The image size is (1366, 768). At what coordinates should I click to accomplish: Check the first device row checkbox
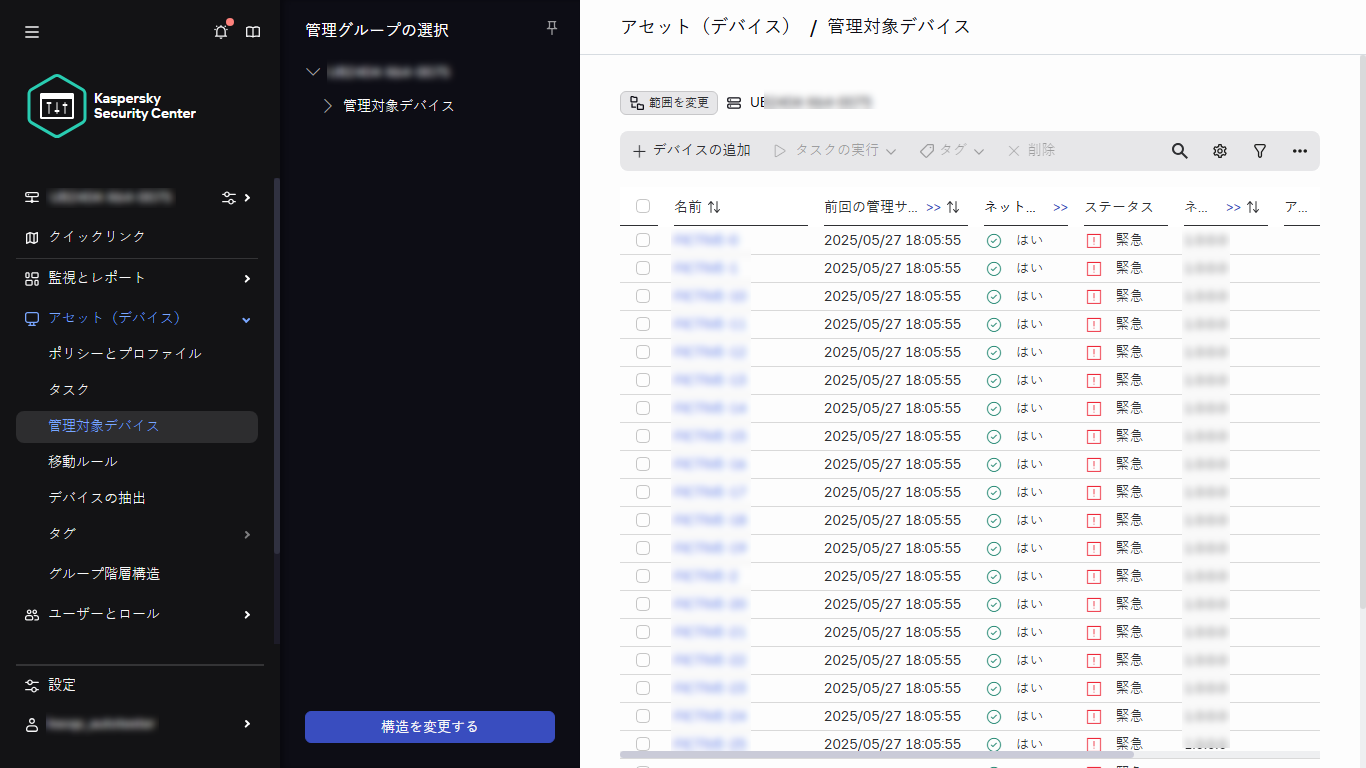[644, 239]
